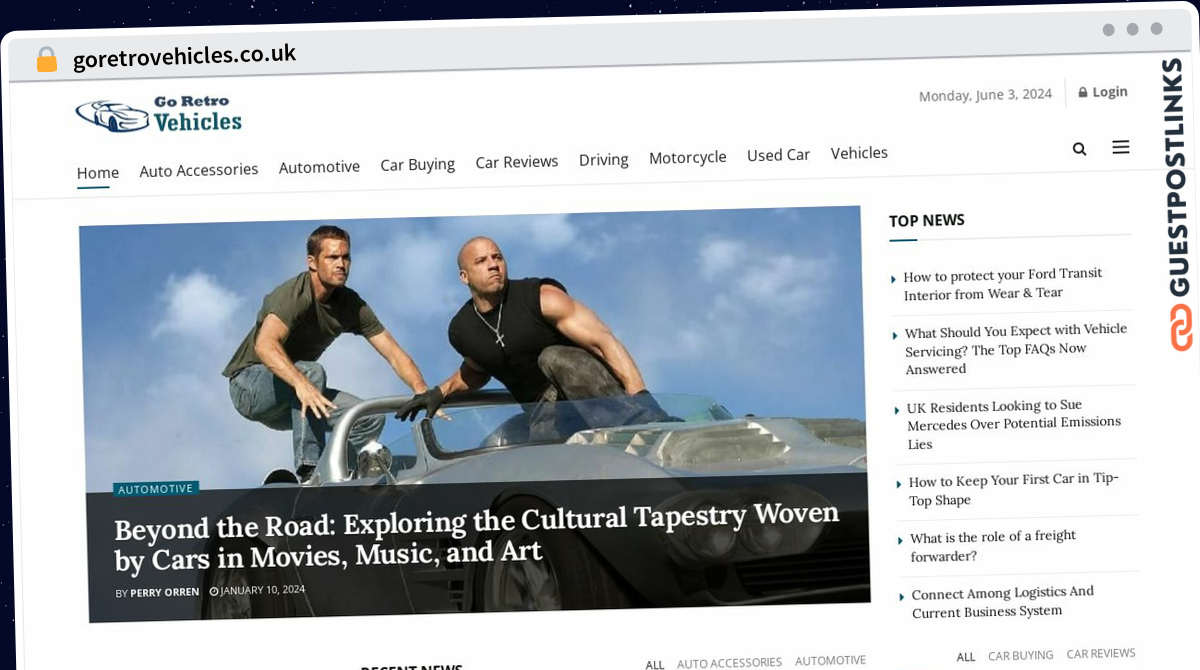Open the Beyond the Road article headline

tap(476, 534)
